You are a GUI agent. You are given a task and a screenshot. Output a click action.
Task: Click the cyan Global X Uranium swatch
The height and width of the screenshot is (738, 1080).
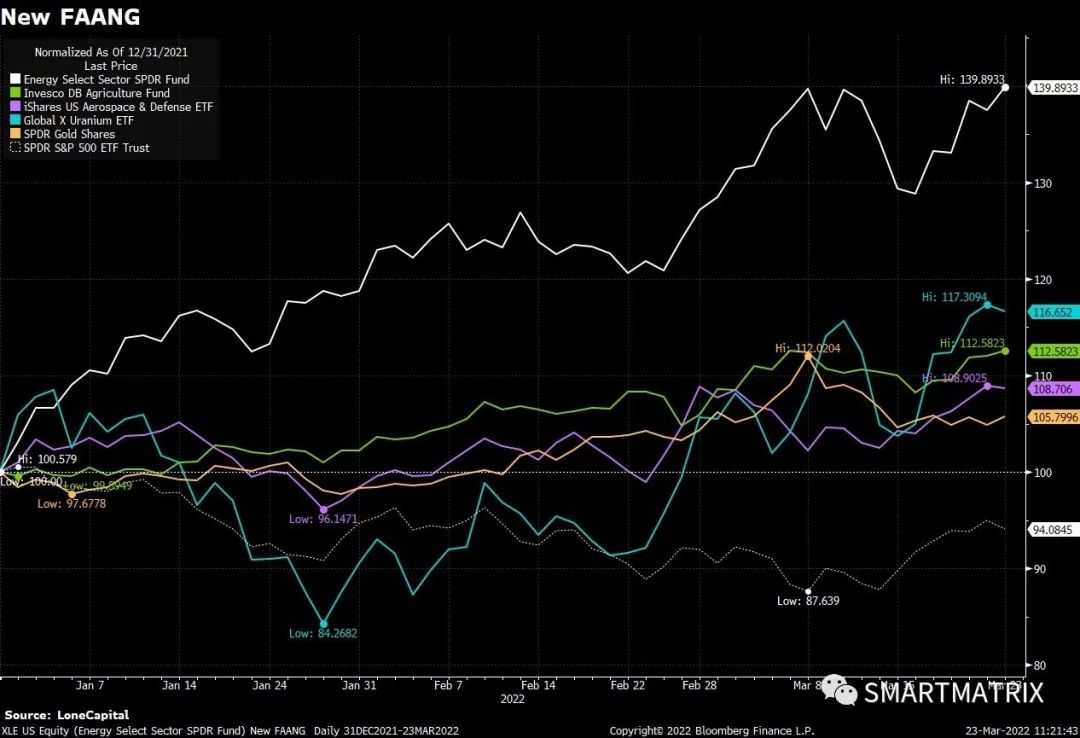[x=16, y=120]
